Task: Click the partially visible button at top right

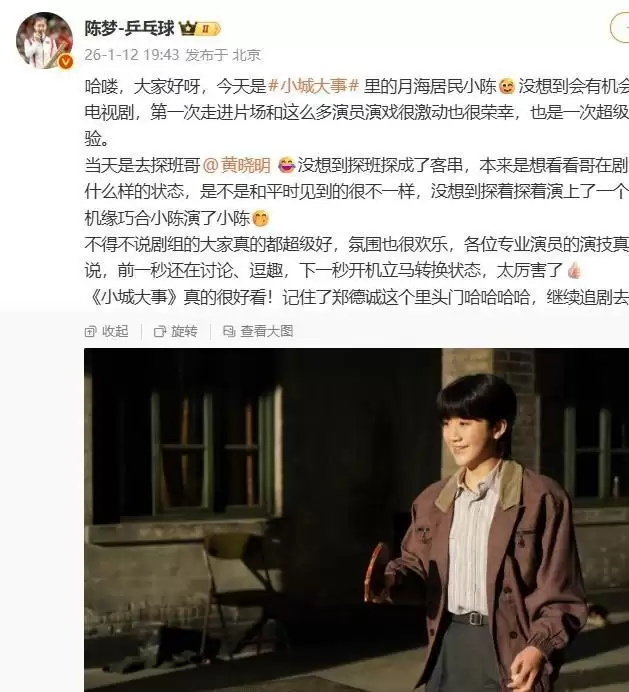Action: 620,28
